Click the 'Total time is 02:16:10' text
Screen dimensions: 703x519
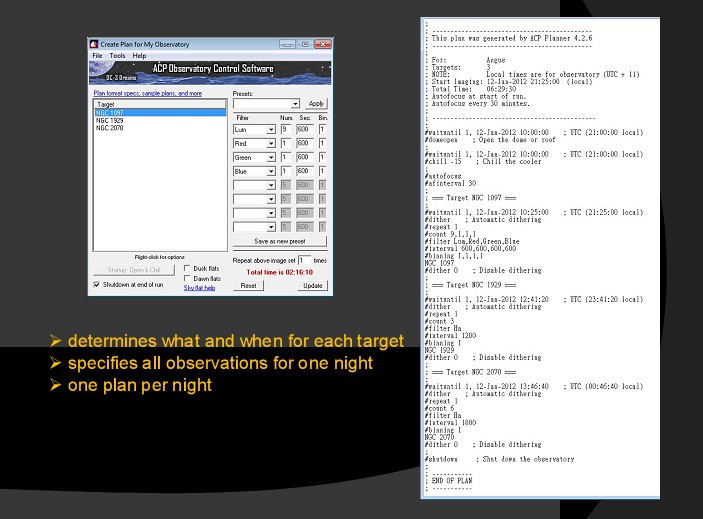280,272
